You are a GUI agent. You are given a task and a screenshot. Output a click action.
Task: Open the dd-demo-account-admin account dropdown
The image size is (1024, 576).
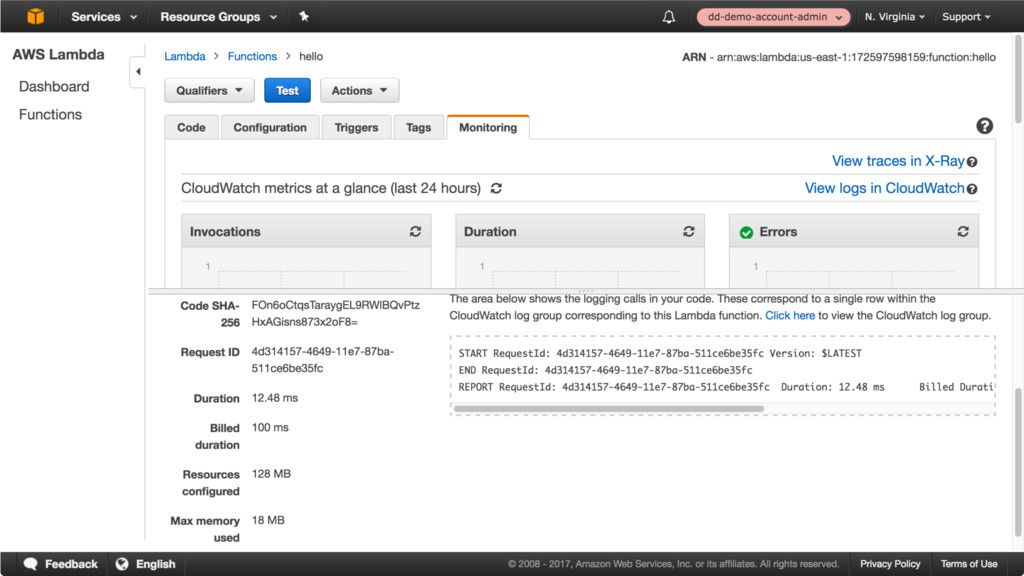tap(773, 17)
